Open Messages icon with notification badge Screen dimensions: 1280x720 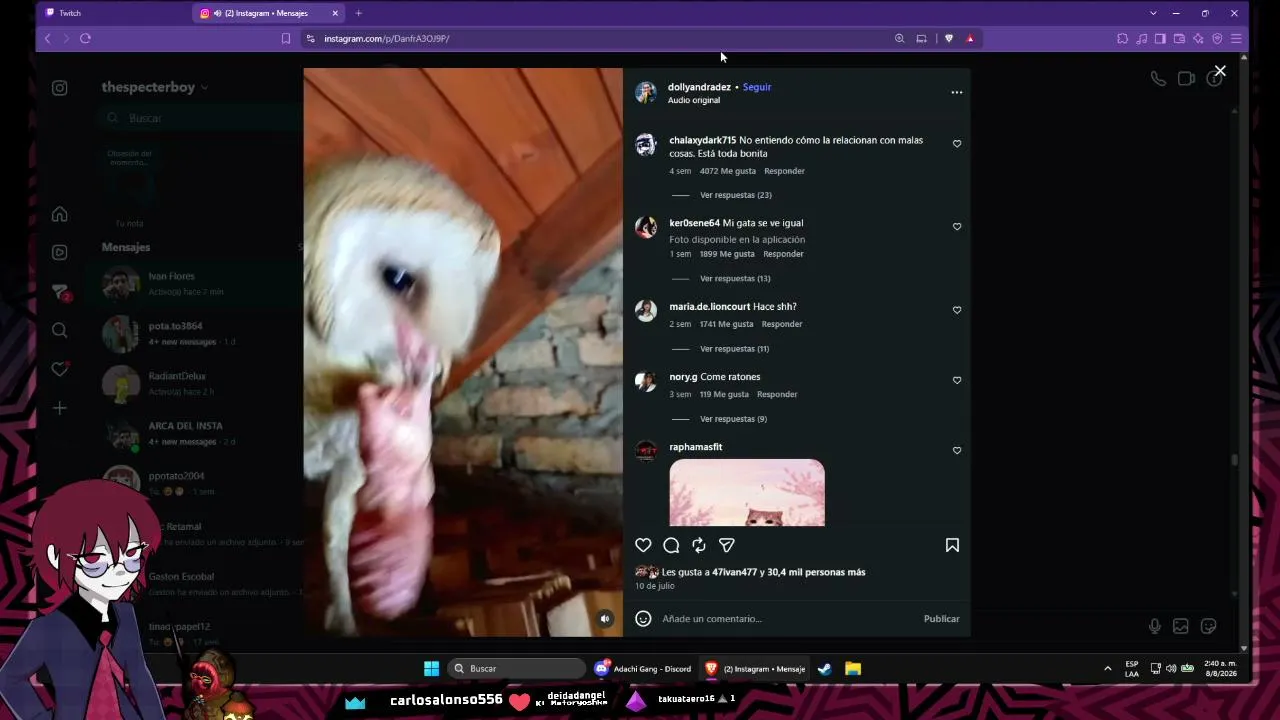click(60, 291)
